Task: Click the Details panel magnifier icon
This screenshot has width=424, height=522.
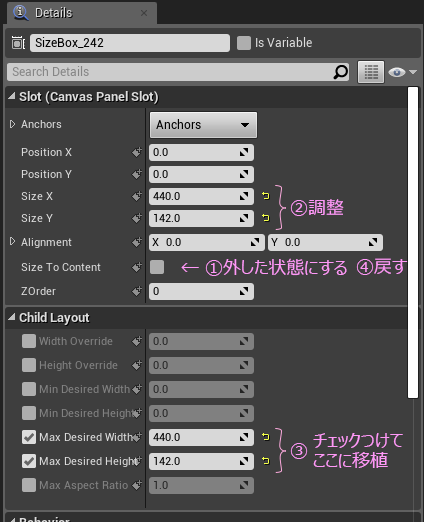Action: point(21,13)
